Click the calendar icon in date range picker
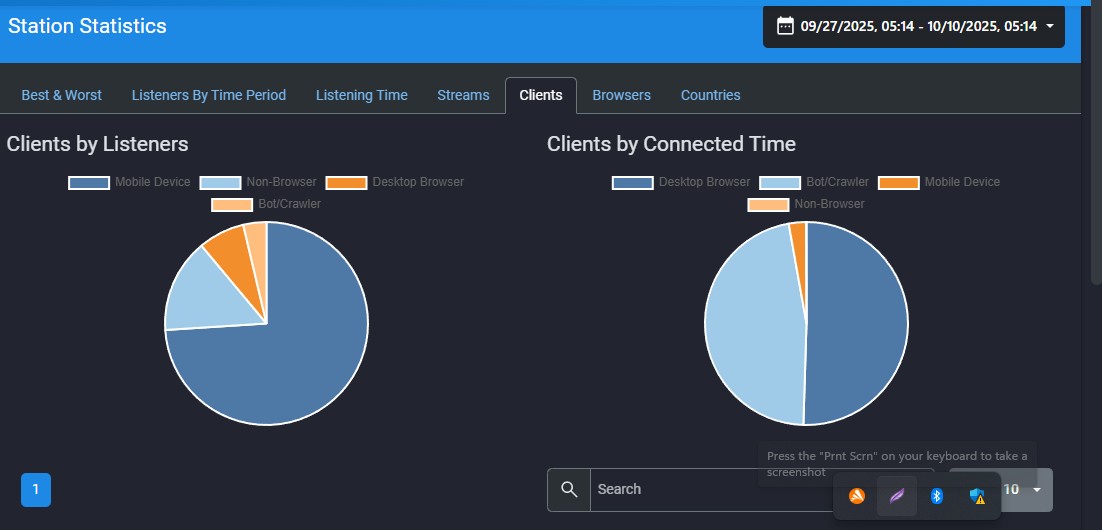 click(x=785, y=26)
